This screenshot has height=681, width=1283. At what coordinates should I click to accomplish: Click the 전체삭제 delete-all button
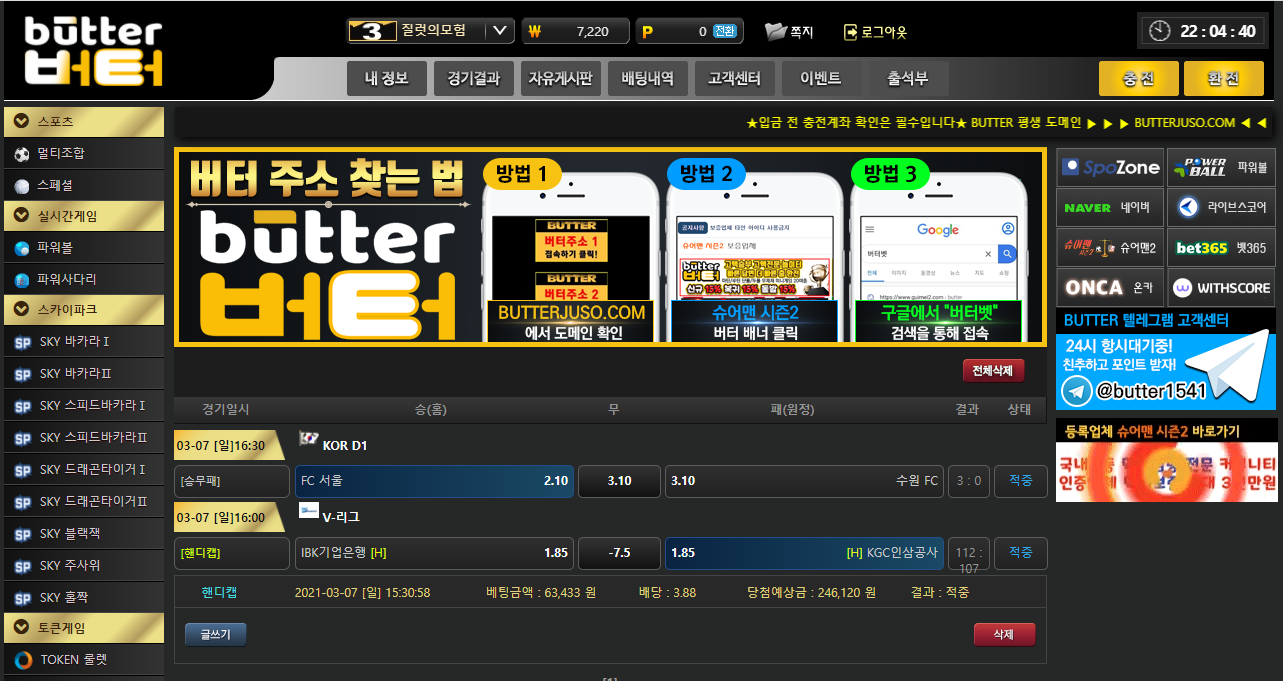click(993, 371)
